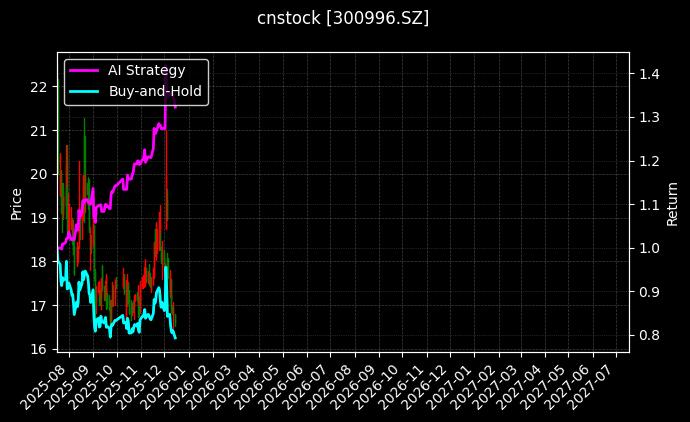Click the 1.4 return tick label
The width and height of the screenshot is (690, 422).
click(650, 74)
